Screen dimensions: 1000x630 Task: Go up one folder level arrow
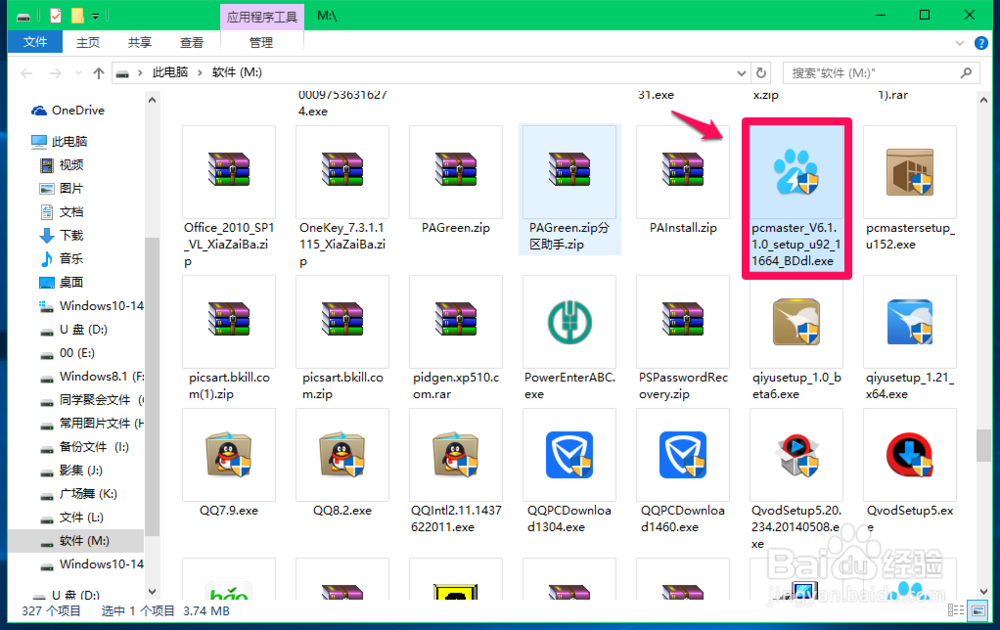pos(98,73)
